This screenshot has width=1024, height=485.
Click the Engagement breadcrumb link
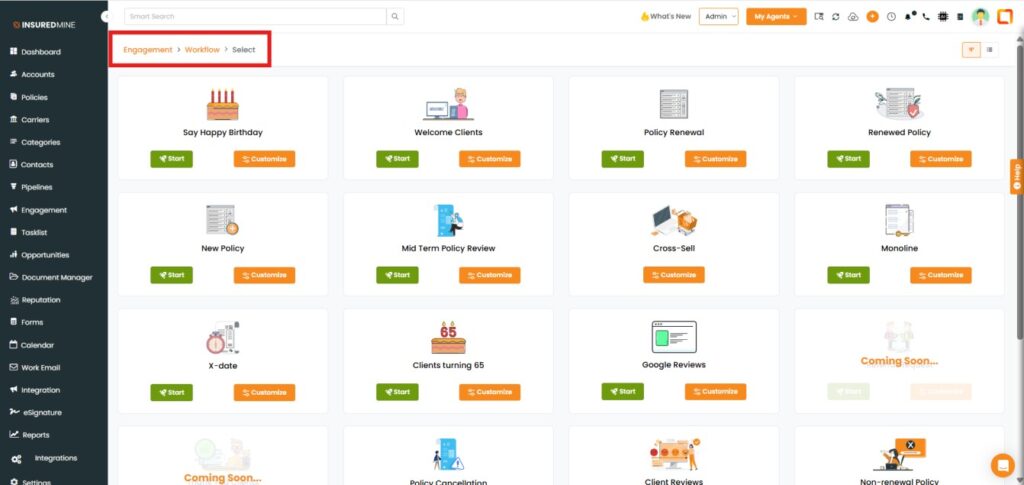pyautogui.click(x=148, y=49)
